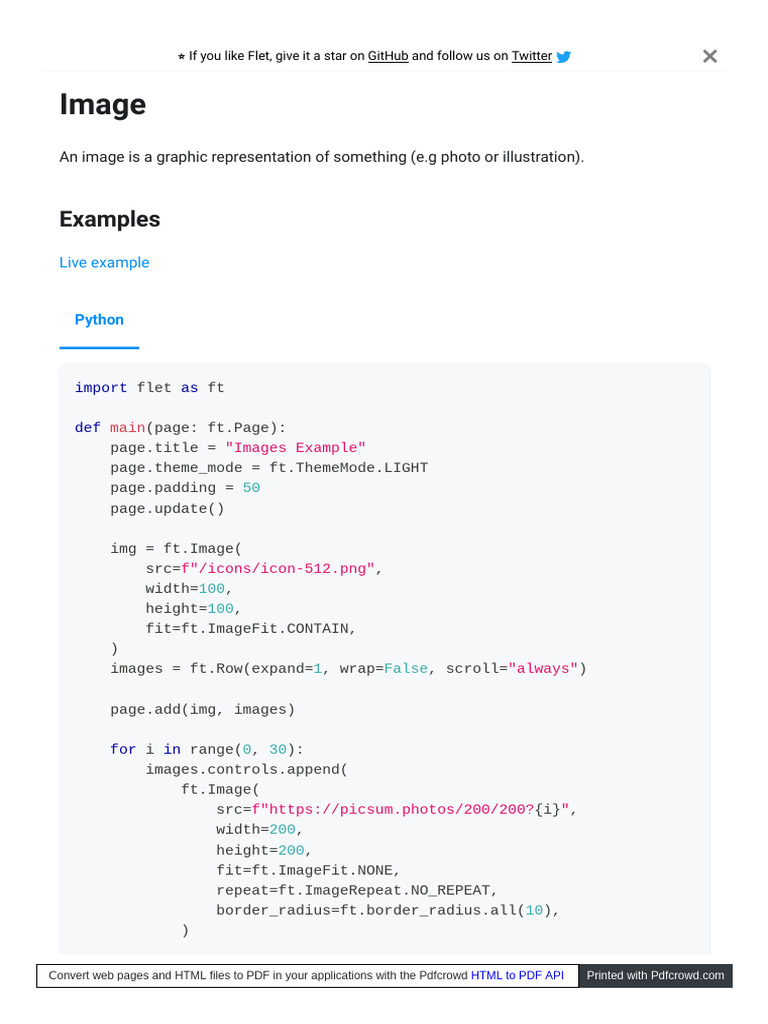
Task: Click the star symbol in the banner
Action: pyautogui.click(x=181, y=57)
